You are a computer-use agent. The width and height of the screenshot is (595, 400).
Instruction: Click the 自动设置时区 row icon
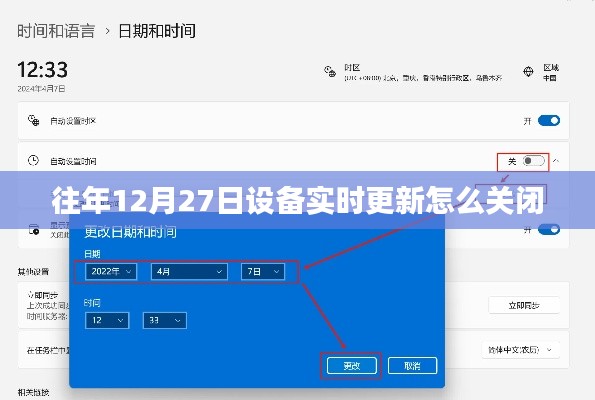(x=33, y=121)
